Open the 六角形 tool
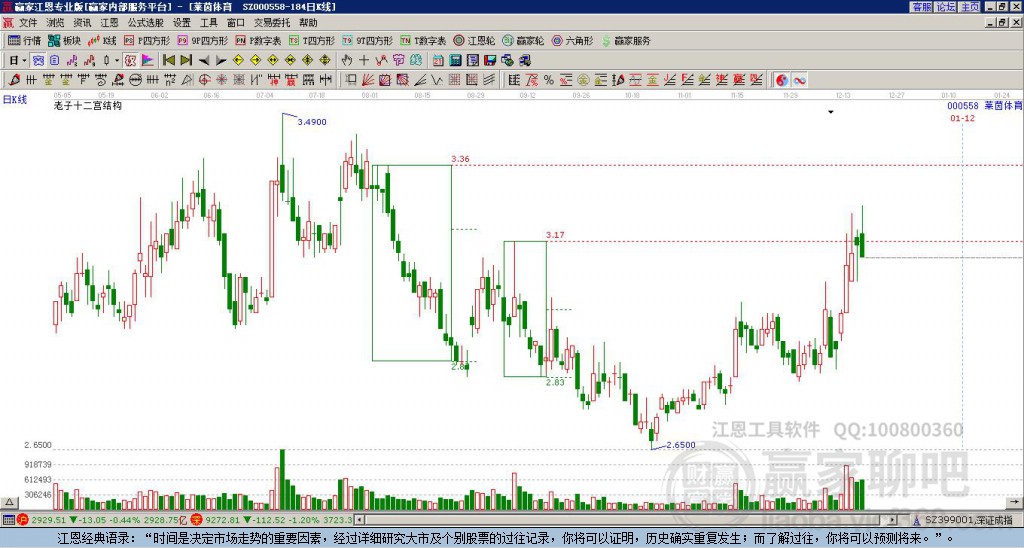This screenshot has height=548, width=1024. (x=572, y=40)
